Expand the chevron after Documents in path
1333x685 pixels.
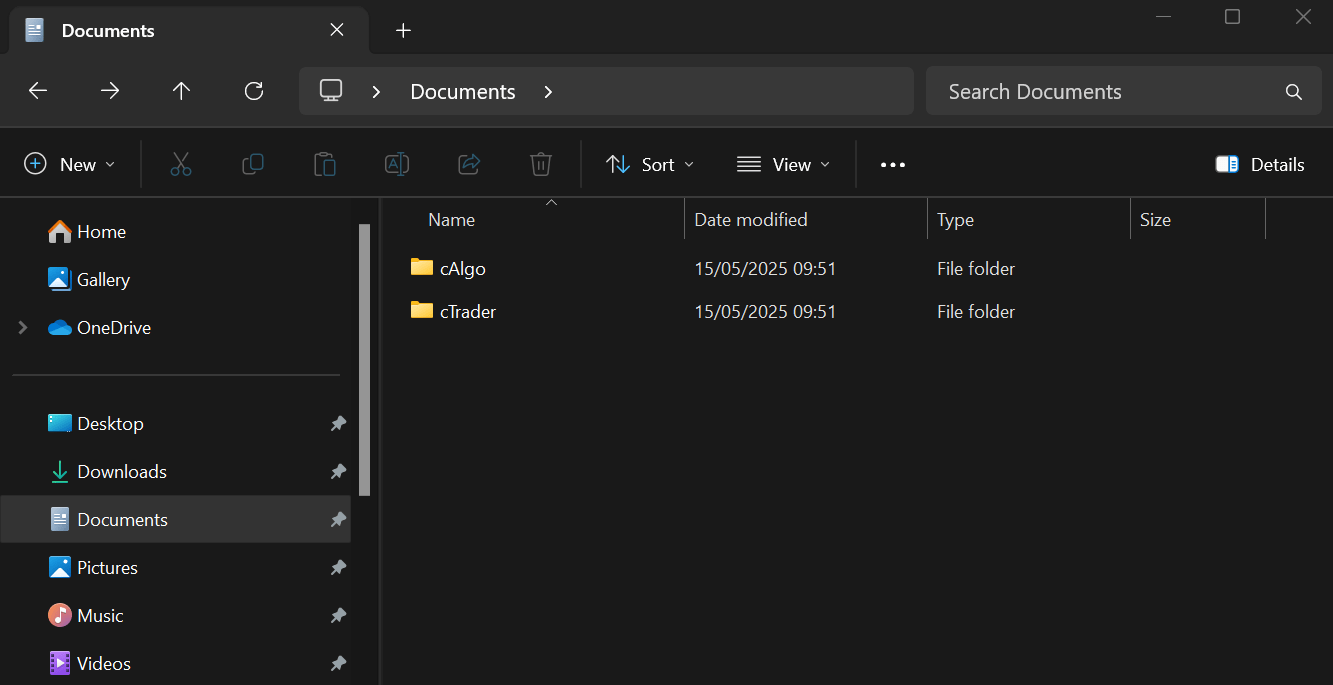(x=548, y=92)
